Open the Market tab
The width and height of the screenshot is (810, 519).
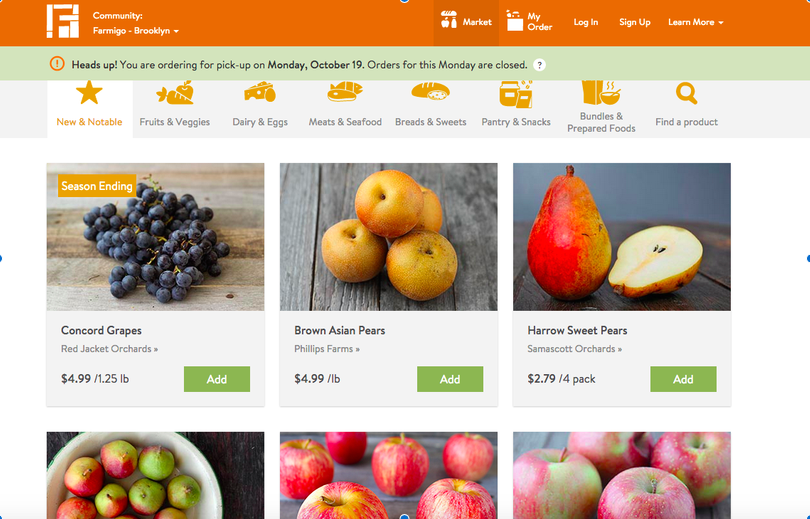pyautogui.click(x=466, y=22)
